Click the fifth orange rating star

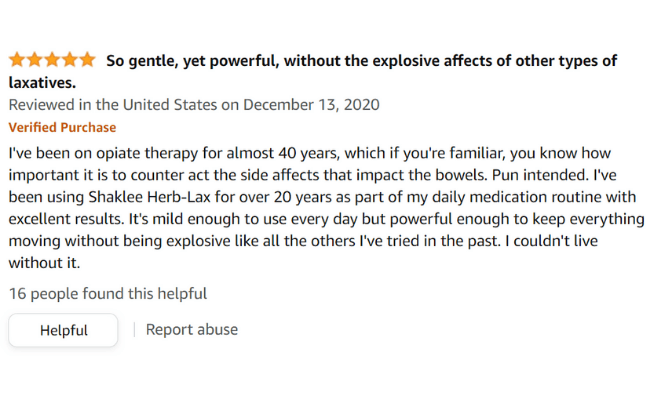(87, 60)
